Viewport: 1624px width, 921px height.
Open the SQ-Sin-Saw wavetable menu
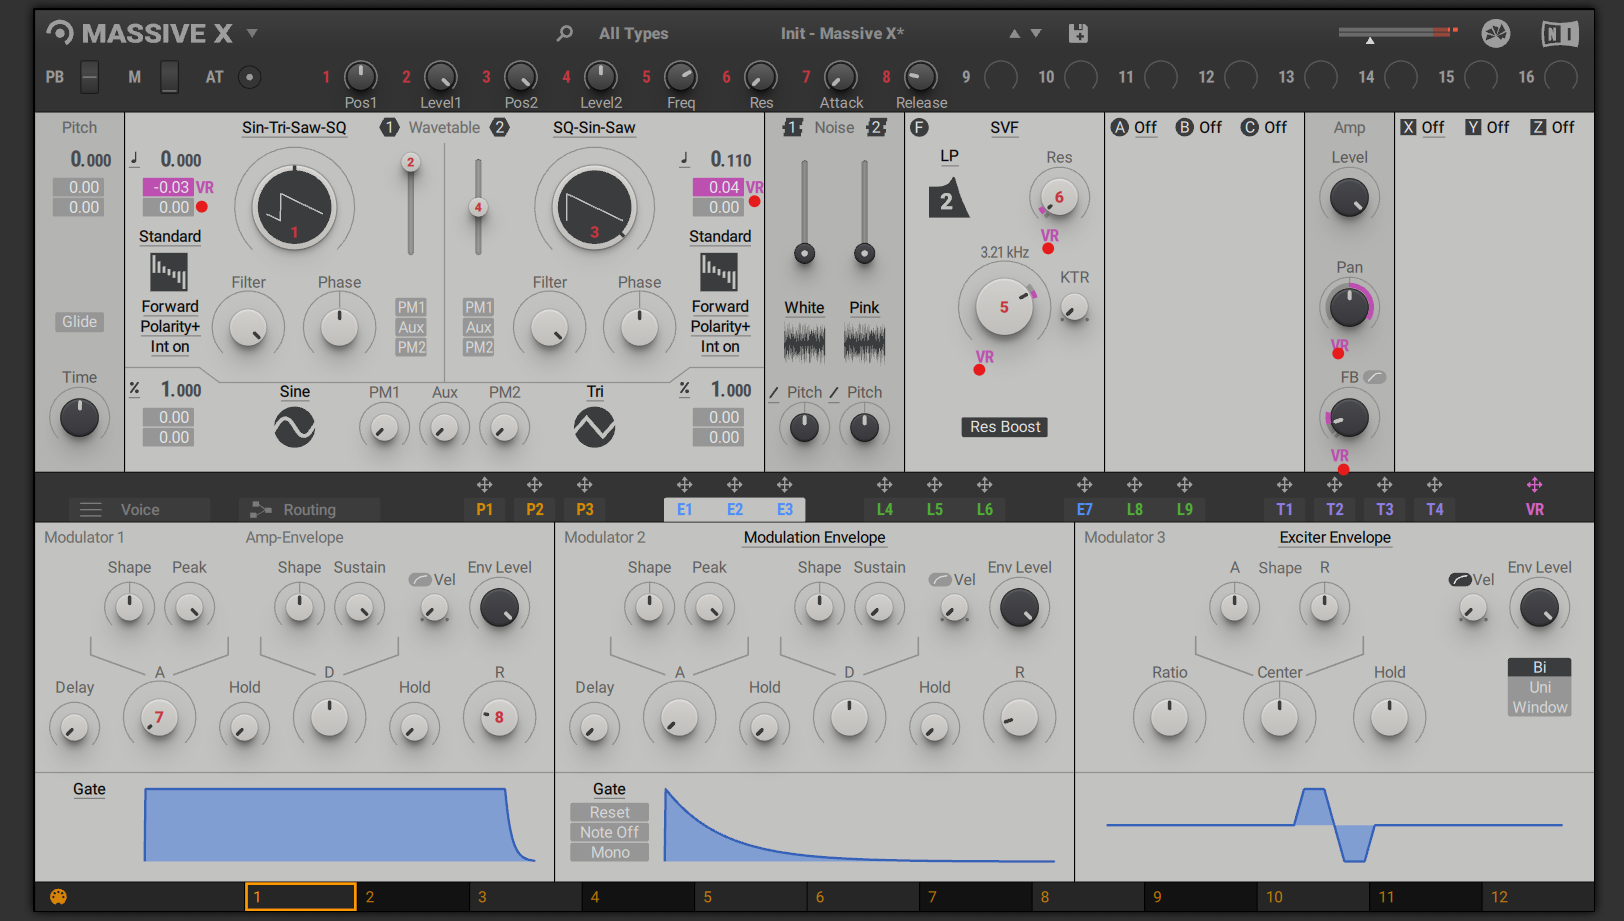[x=594, y=127]
